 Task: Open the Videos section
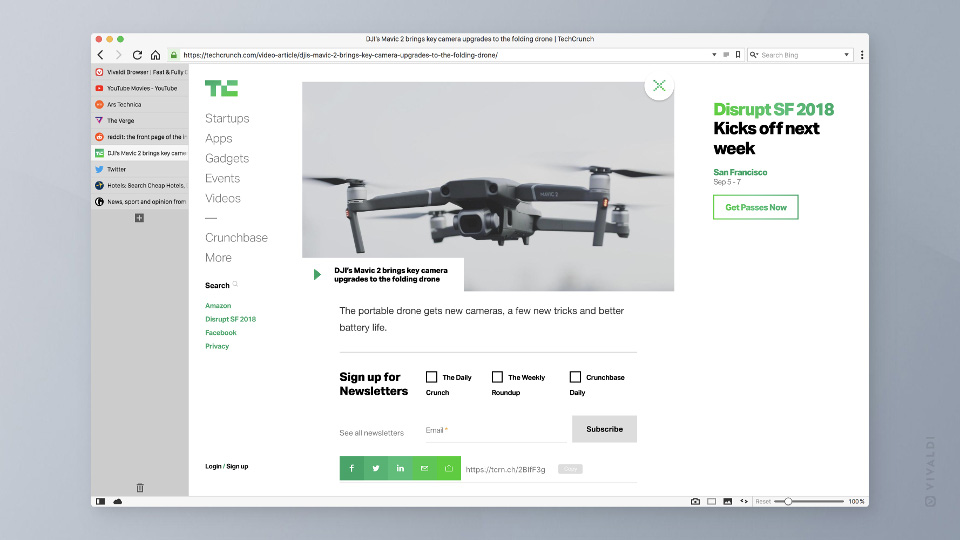[x=223, y=198]
